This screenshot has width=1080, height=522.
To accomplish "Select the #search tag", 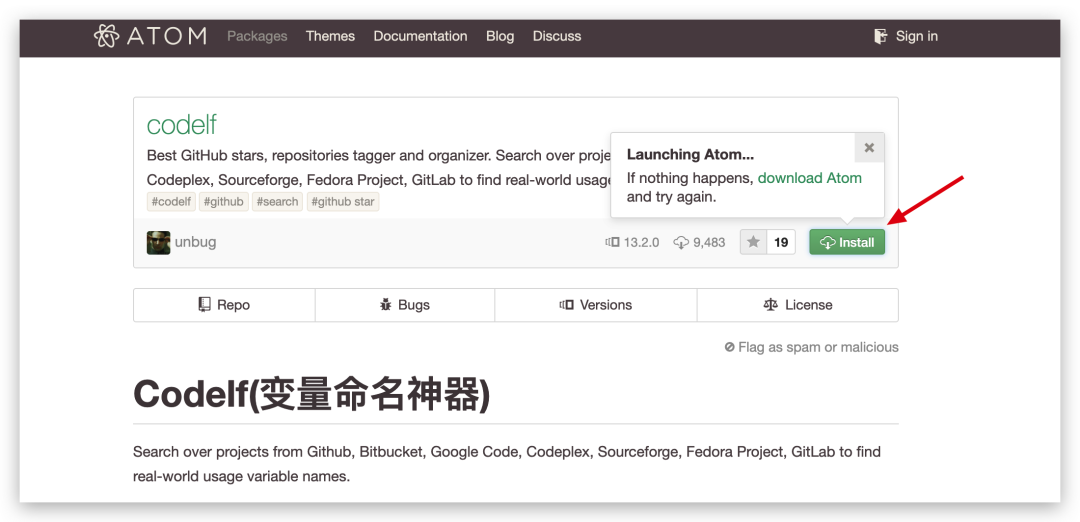I will [278, 202].
